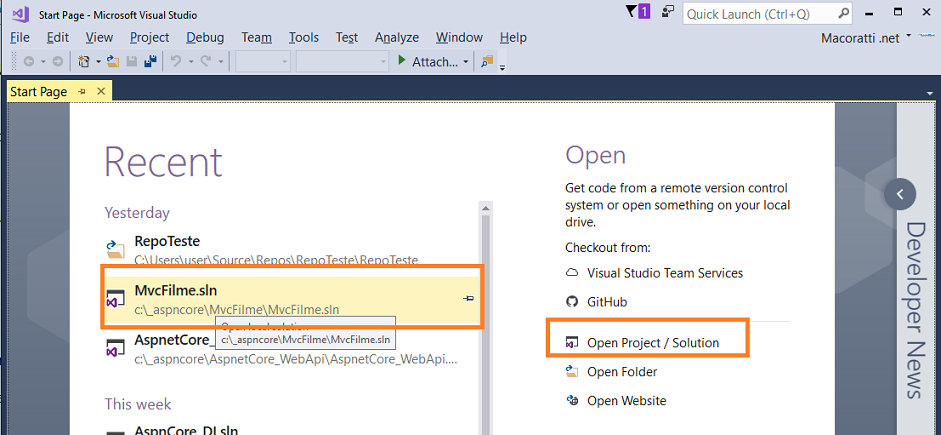Click the green Attach play button
Image resolution: width=941 pixels, height=435 pixels.
pyautogui.click(x=401, y=61)
